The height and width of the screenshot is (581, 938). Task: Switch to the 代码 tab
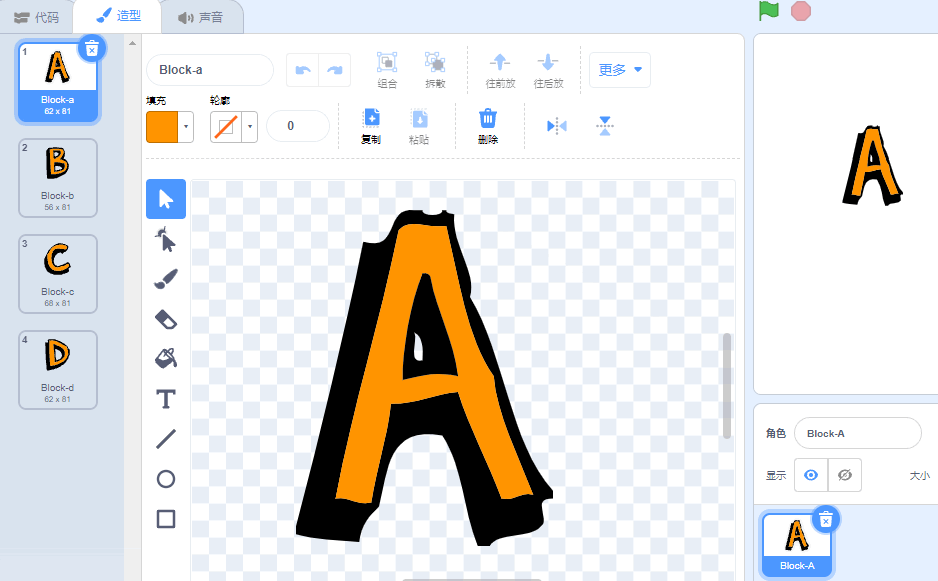pyautogui.click(x=36, y=17)
